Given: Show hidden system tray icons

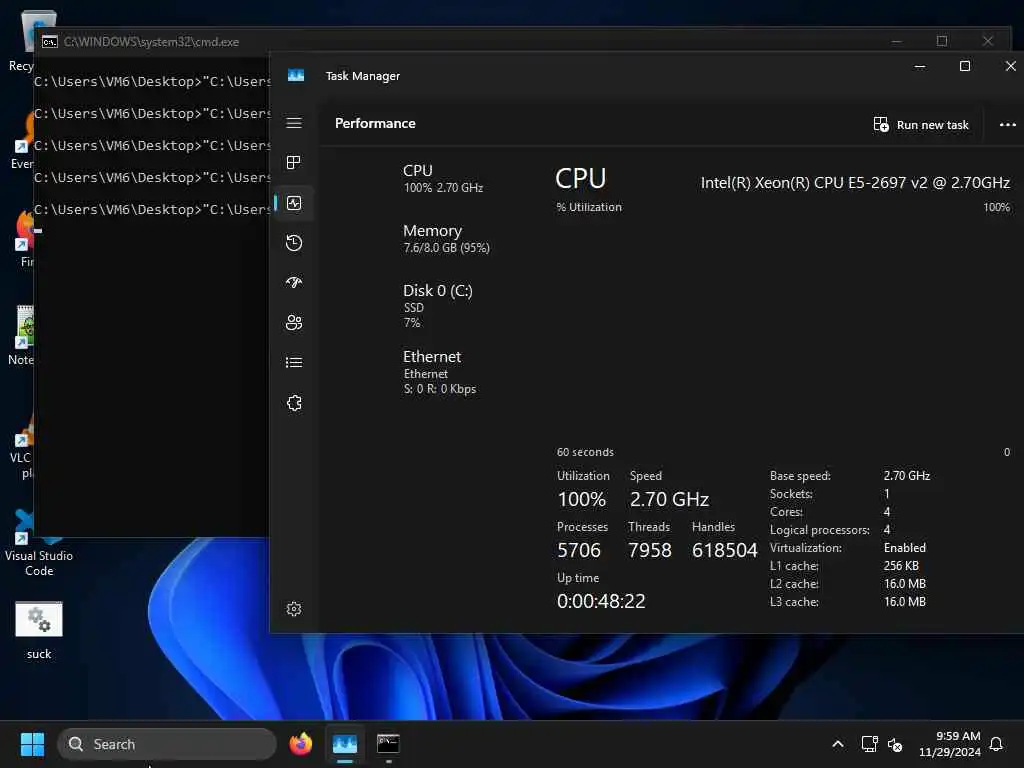Looking at the screenshot, I should 838,744.
